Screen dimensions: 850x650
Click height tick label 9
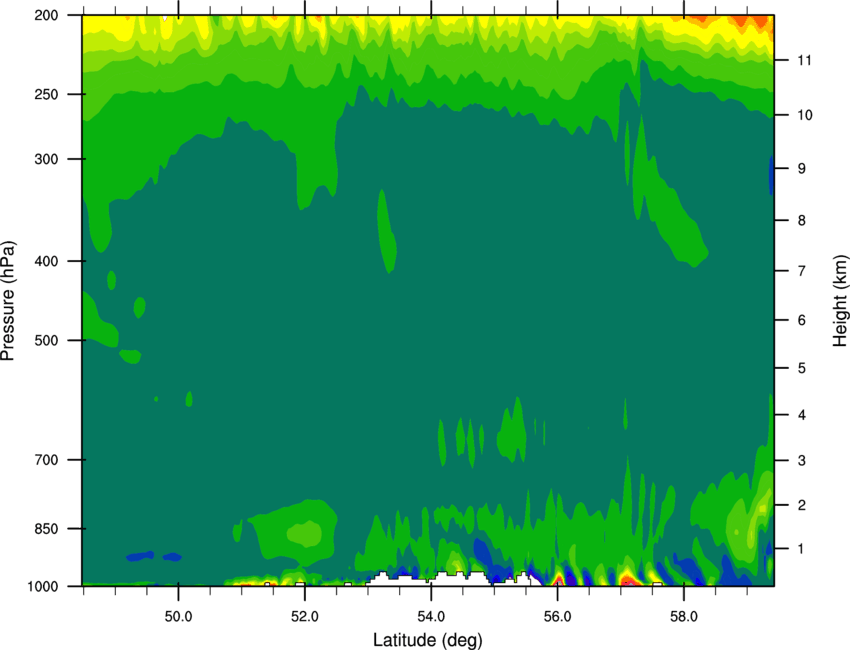click(802, 169)
